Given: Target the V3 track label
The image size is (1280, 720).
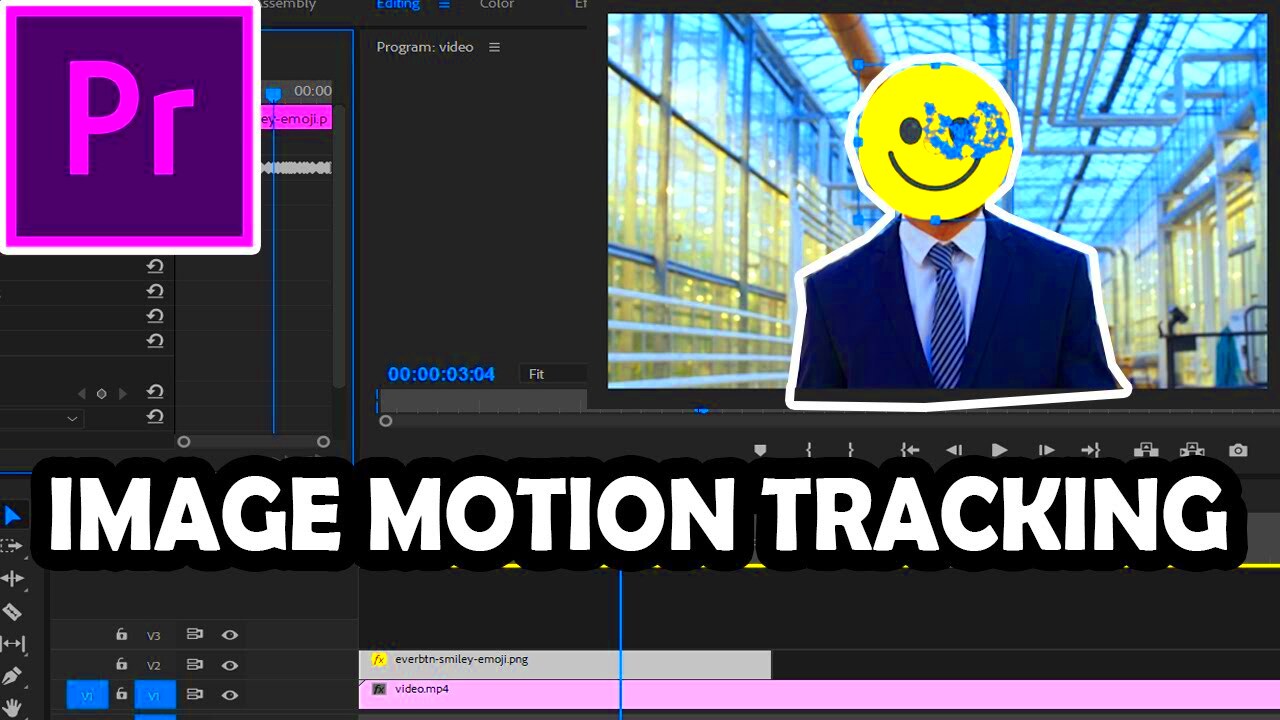Looking at the screenshot, I should (x=154, y=635).
